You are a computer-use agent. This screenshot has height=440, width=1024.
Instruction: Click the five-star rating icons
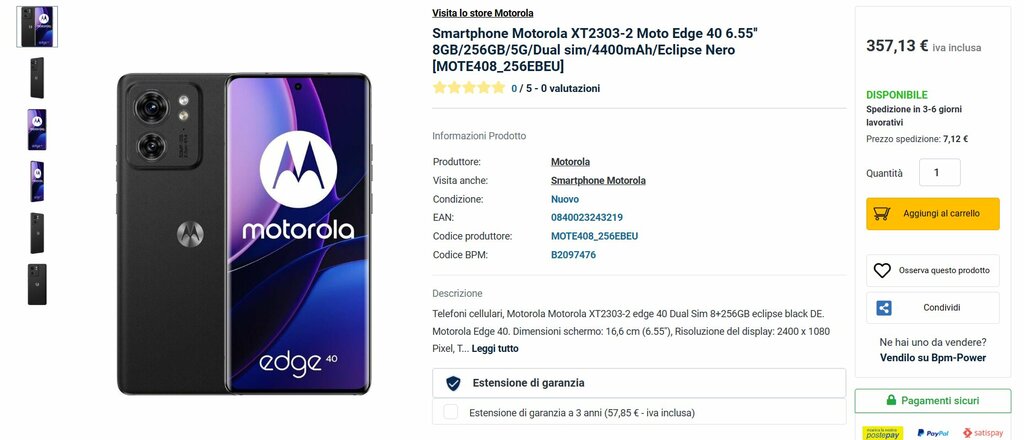(x=469, y=88)
